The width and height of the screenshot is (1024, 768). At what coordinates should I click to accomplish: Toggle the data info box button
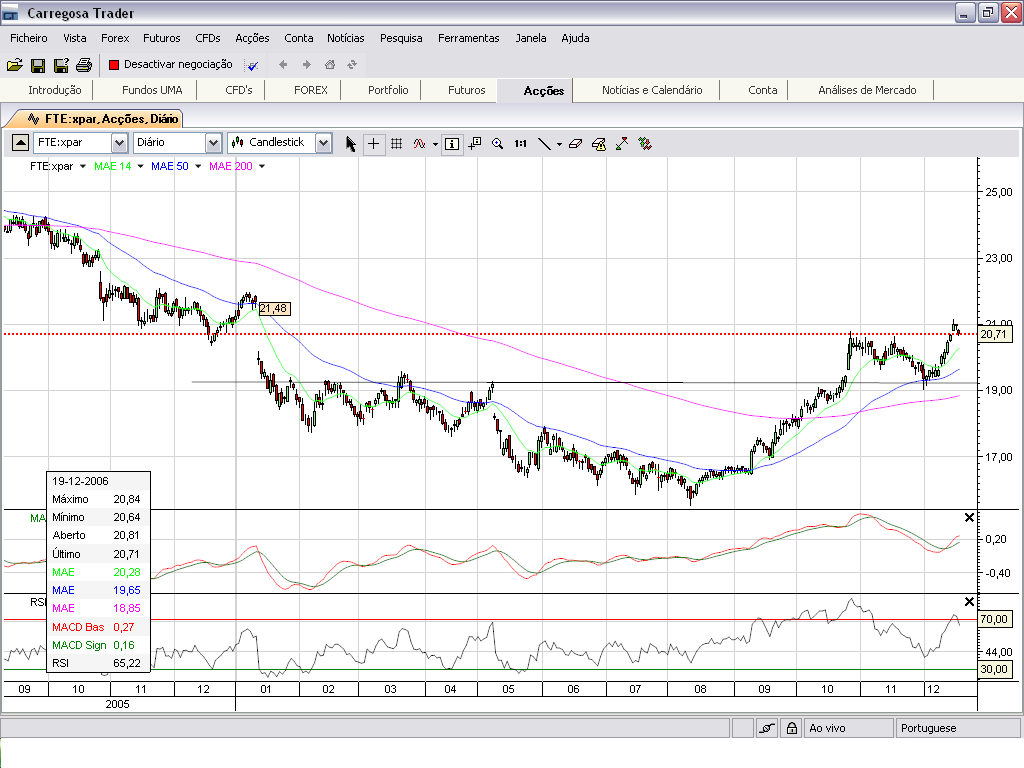click(452, 143)
